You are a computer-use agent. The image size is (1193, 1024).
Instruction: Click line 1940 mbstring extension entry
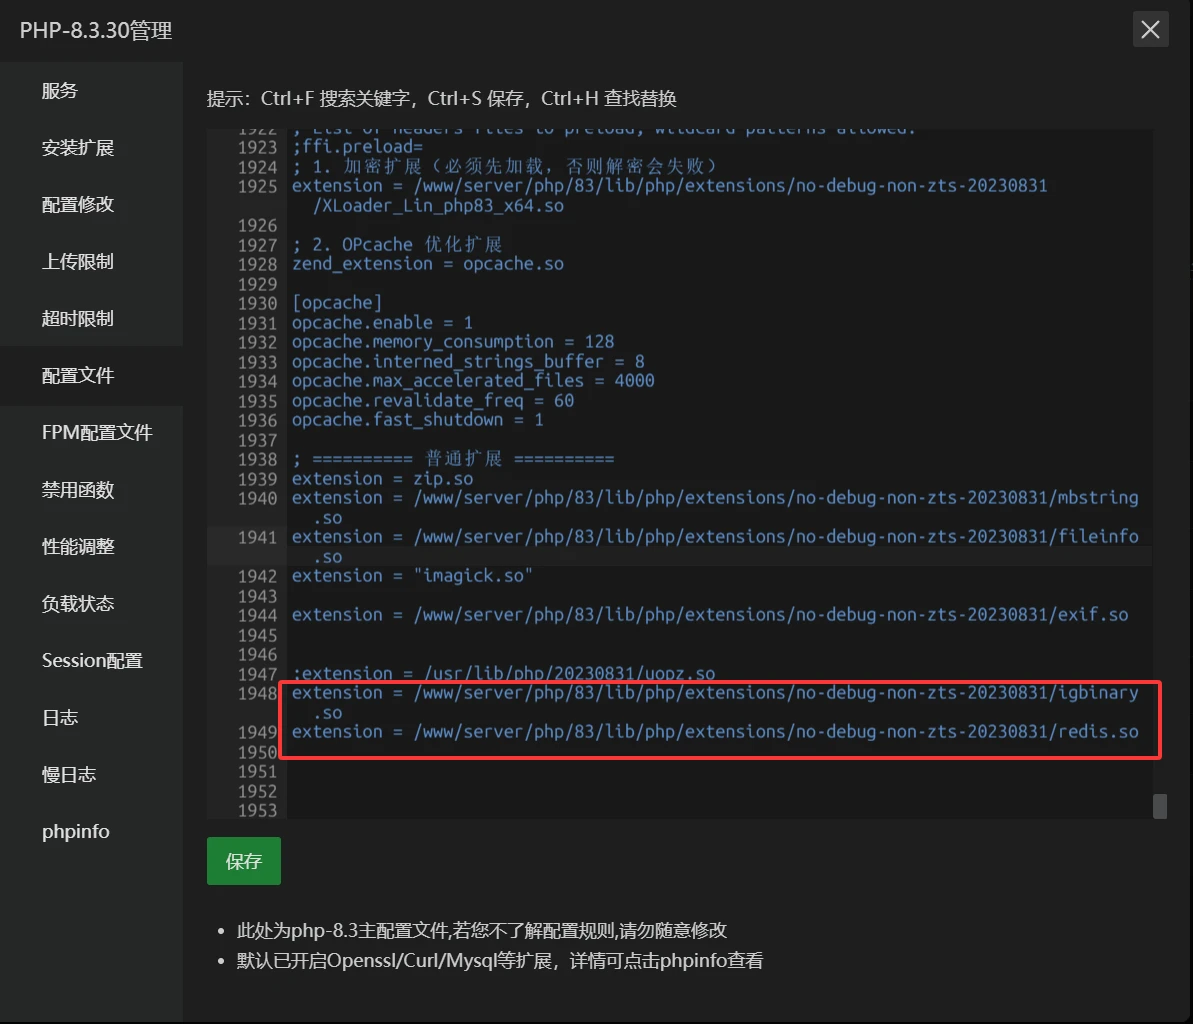click(x=715, y=507)
